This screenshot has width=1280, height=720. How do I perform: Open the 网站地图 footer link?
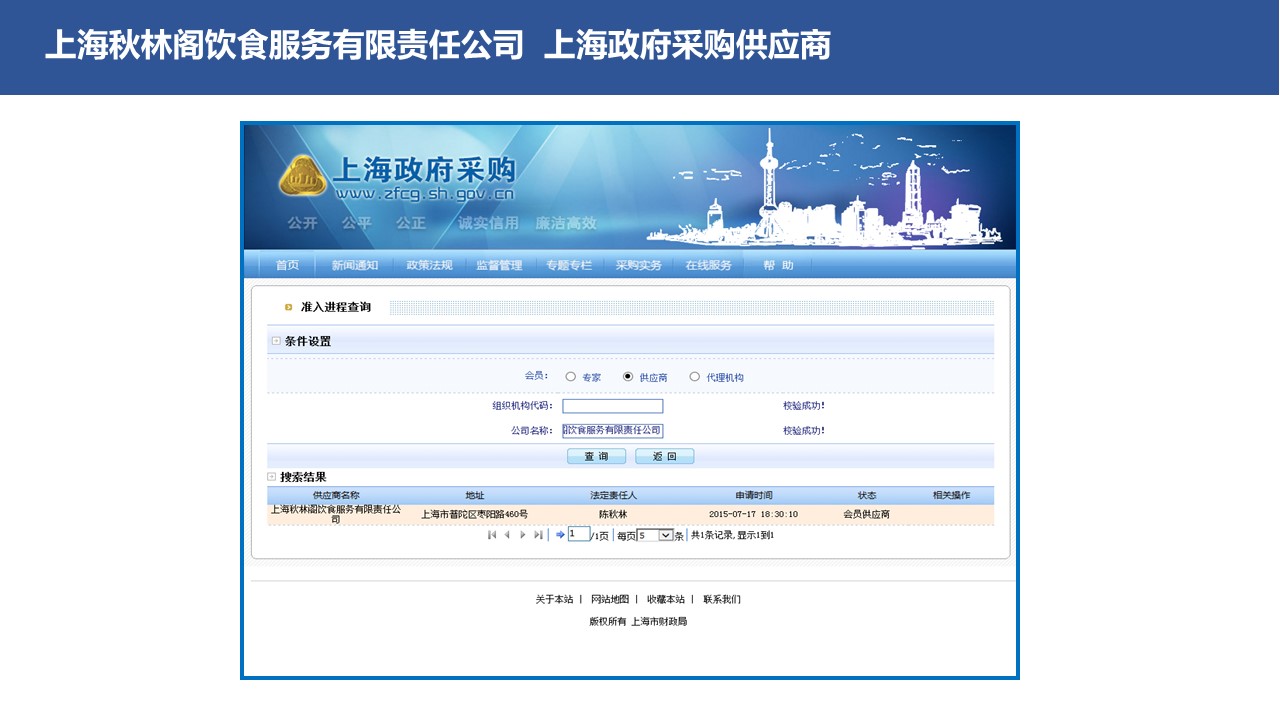click(610, 600)
